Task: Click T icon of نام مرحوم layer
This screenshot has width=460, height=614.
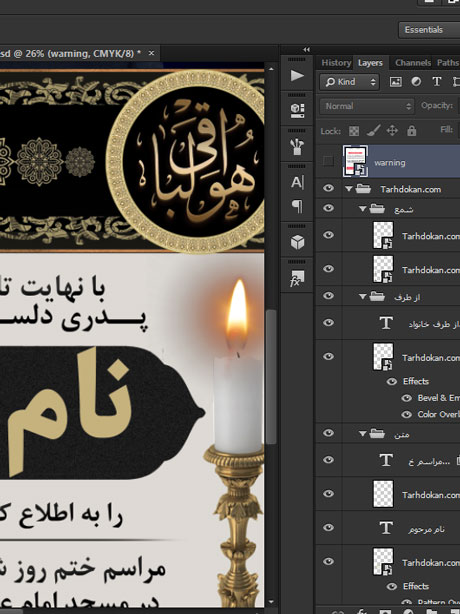Action: coord(386,528)
